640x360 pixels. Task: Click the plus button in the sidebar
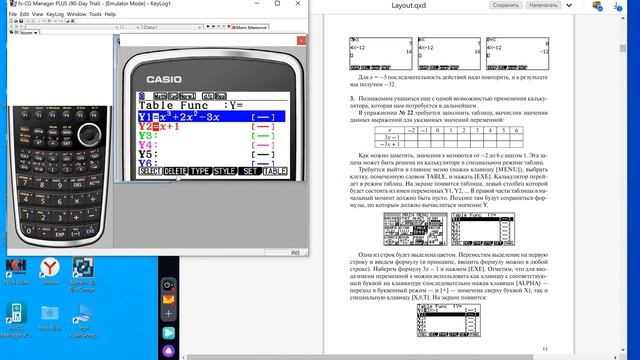pos(169,314)
